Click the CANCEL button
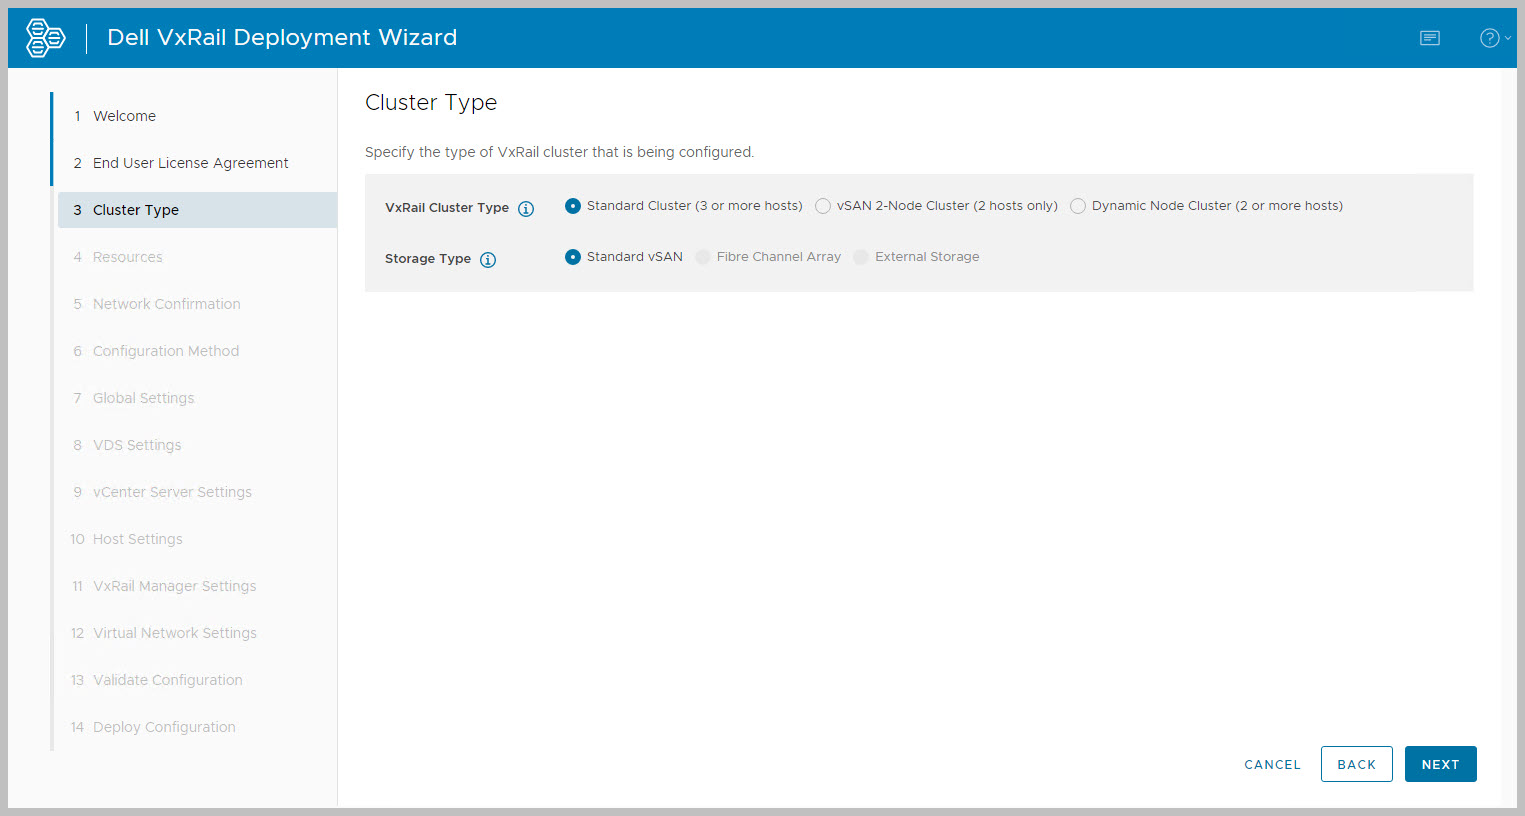The image size is (1525, 816). point(1272,765)
